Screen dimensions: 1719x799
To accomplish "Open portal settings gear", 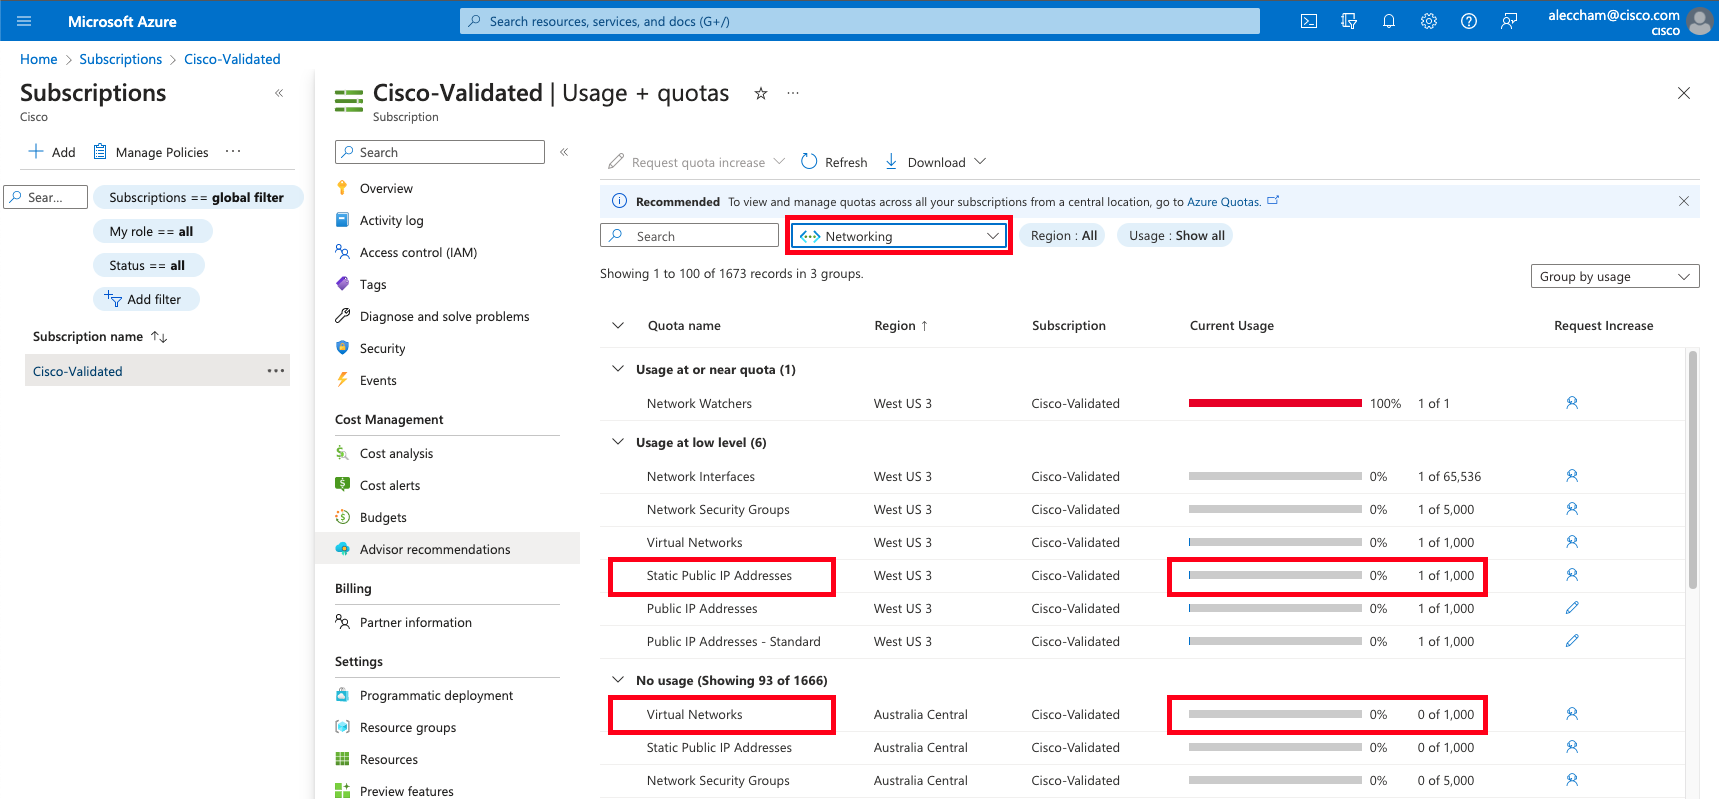I will coord(1429,21).
